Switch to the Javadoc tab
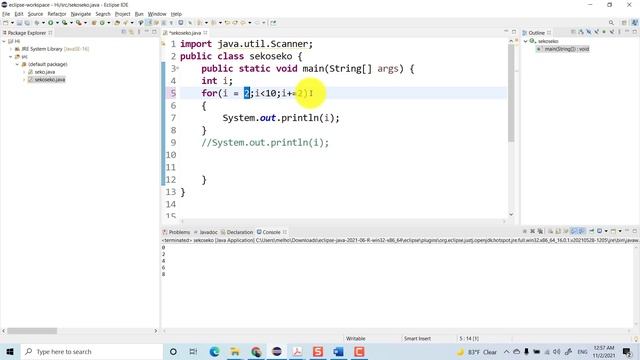Viewport: 640px width, 360px height. tap(206, 232)
